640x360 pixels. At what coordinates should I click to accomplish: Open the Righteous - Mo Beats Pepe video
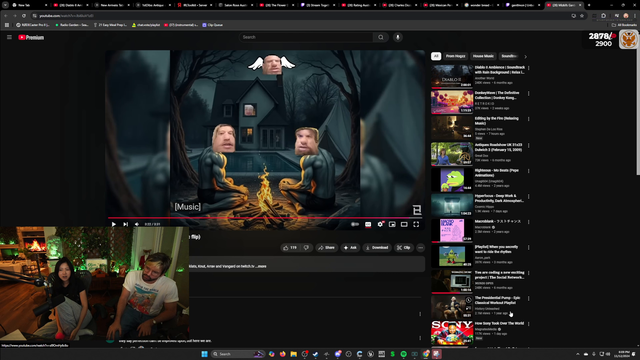point(452,179)
